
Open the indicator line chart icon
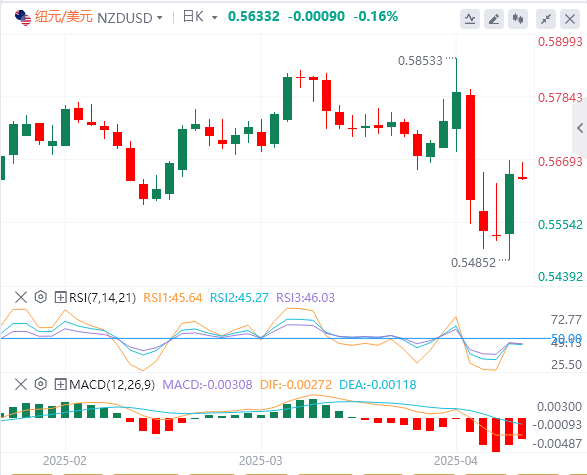point(470,19)
